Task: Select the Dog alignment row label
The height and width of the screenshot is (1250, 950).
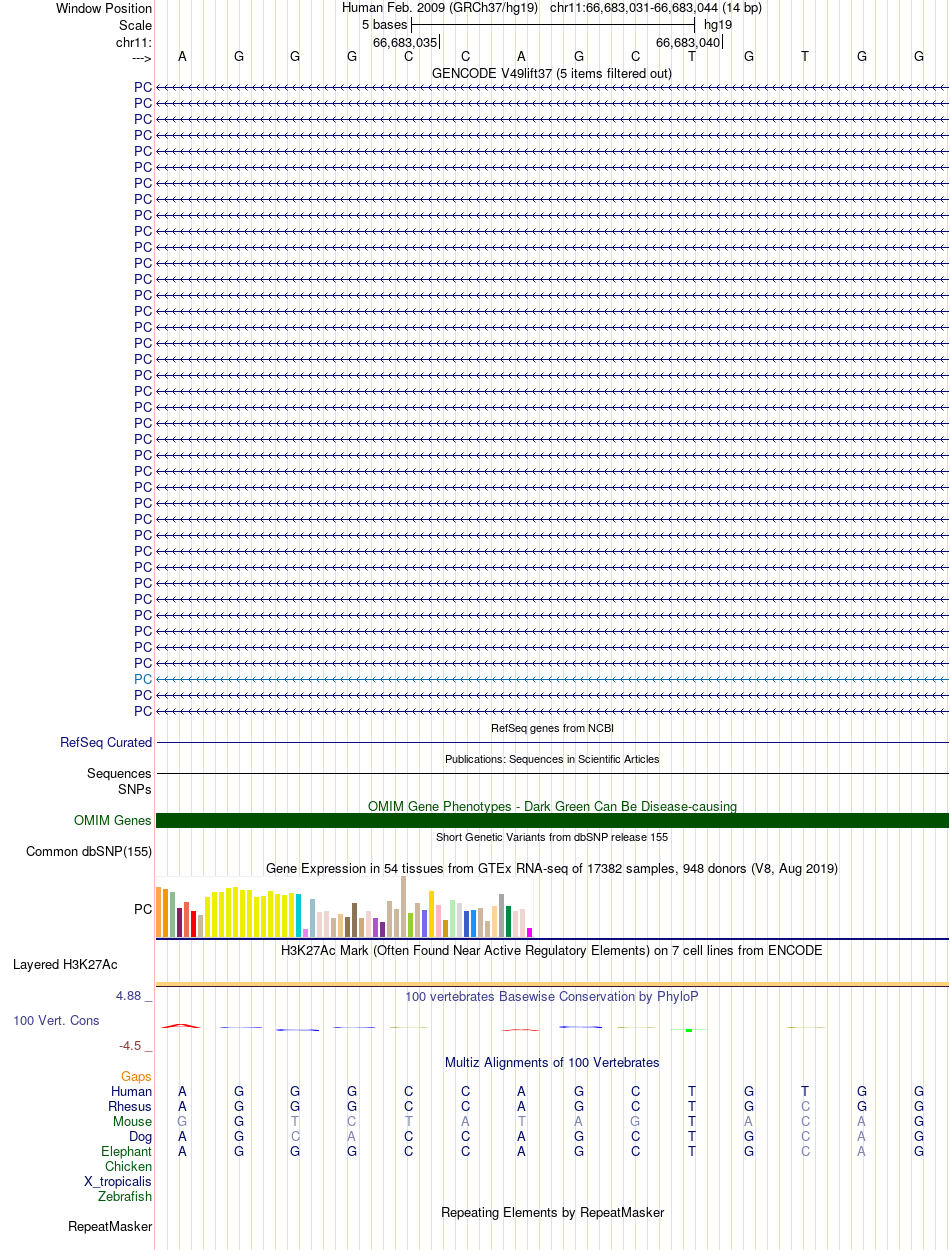Action: pyautogui.click(x=140, y=1137)
